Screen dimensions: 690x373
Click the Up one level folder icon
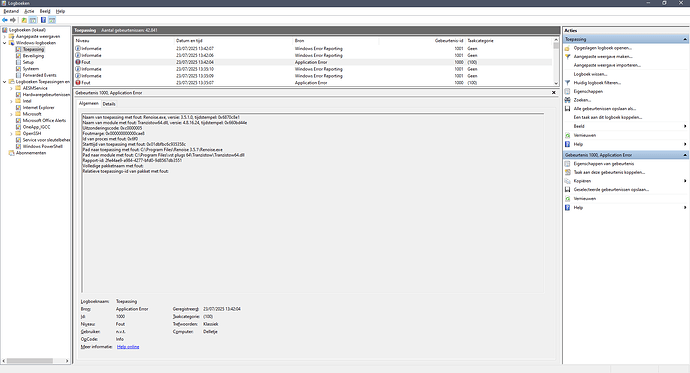(x=24, y=20)
